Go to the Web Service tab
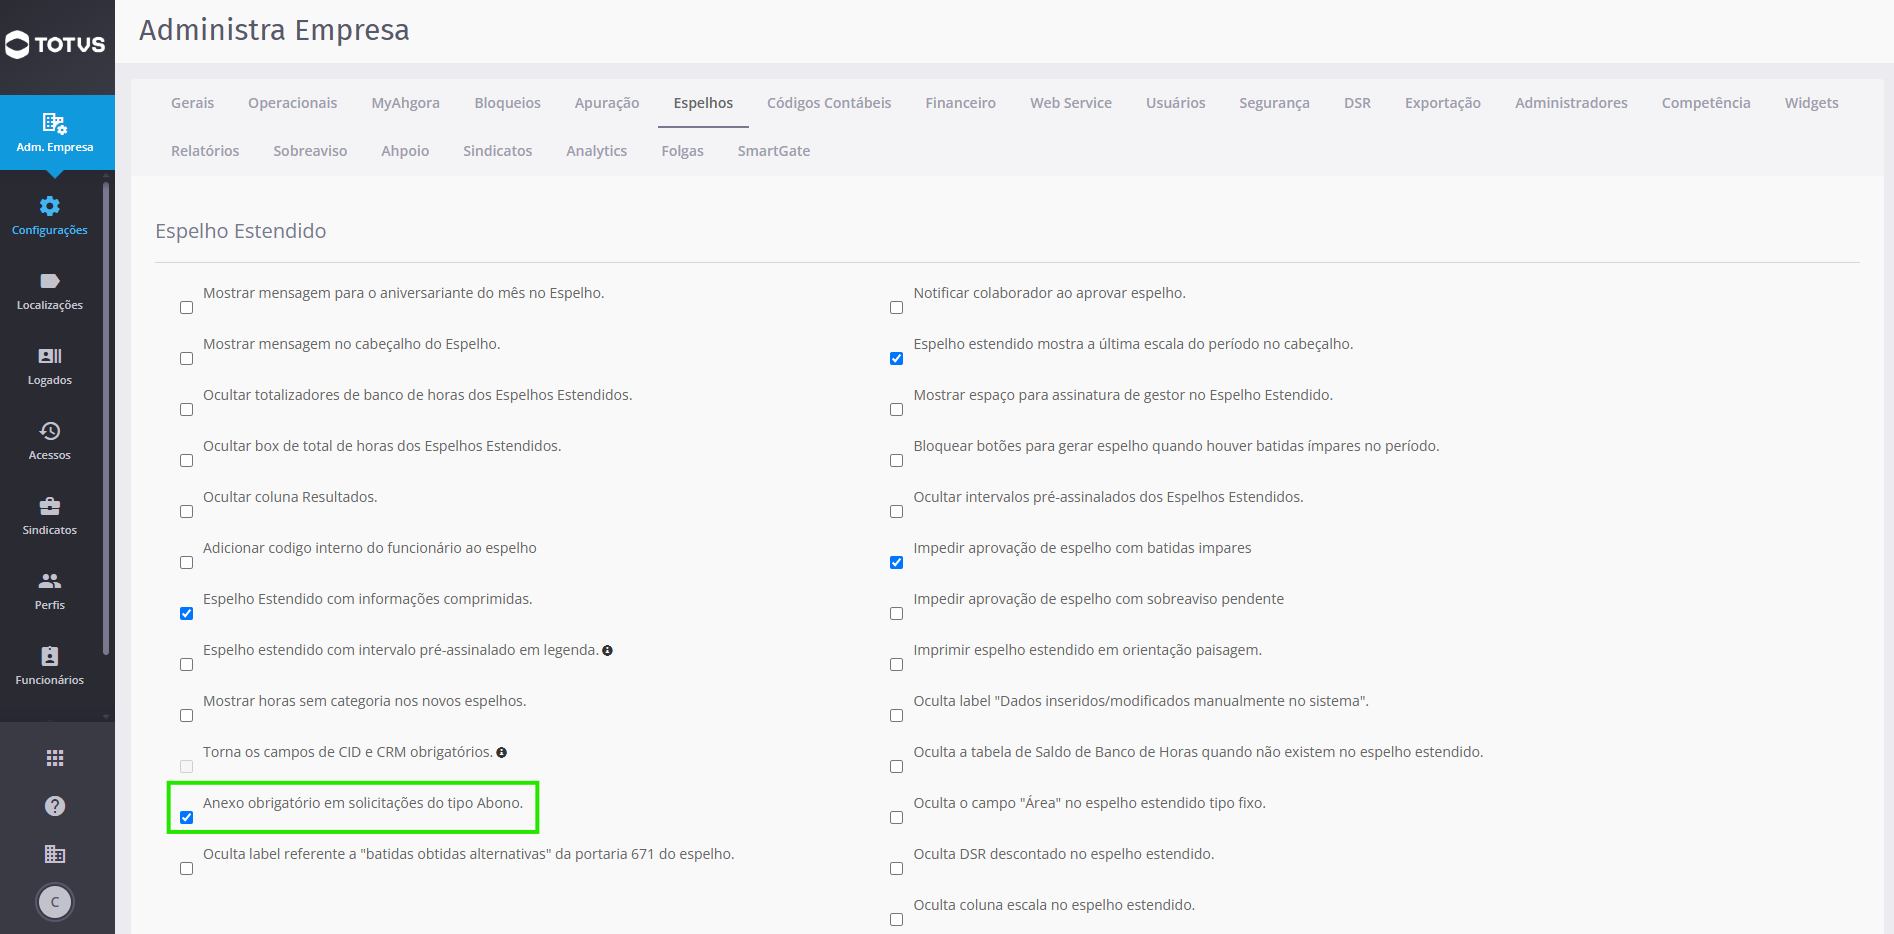Screen dimensions: 1894x934 point(1070,103)
